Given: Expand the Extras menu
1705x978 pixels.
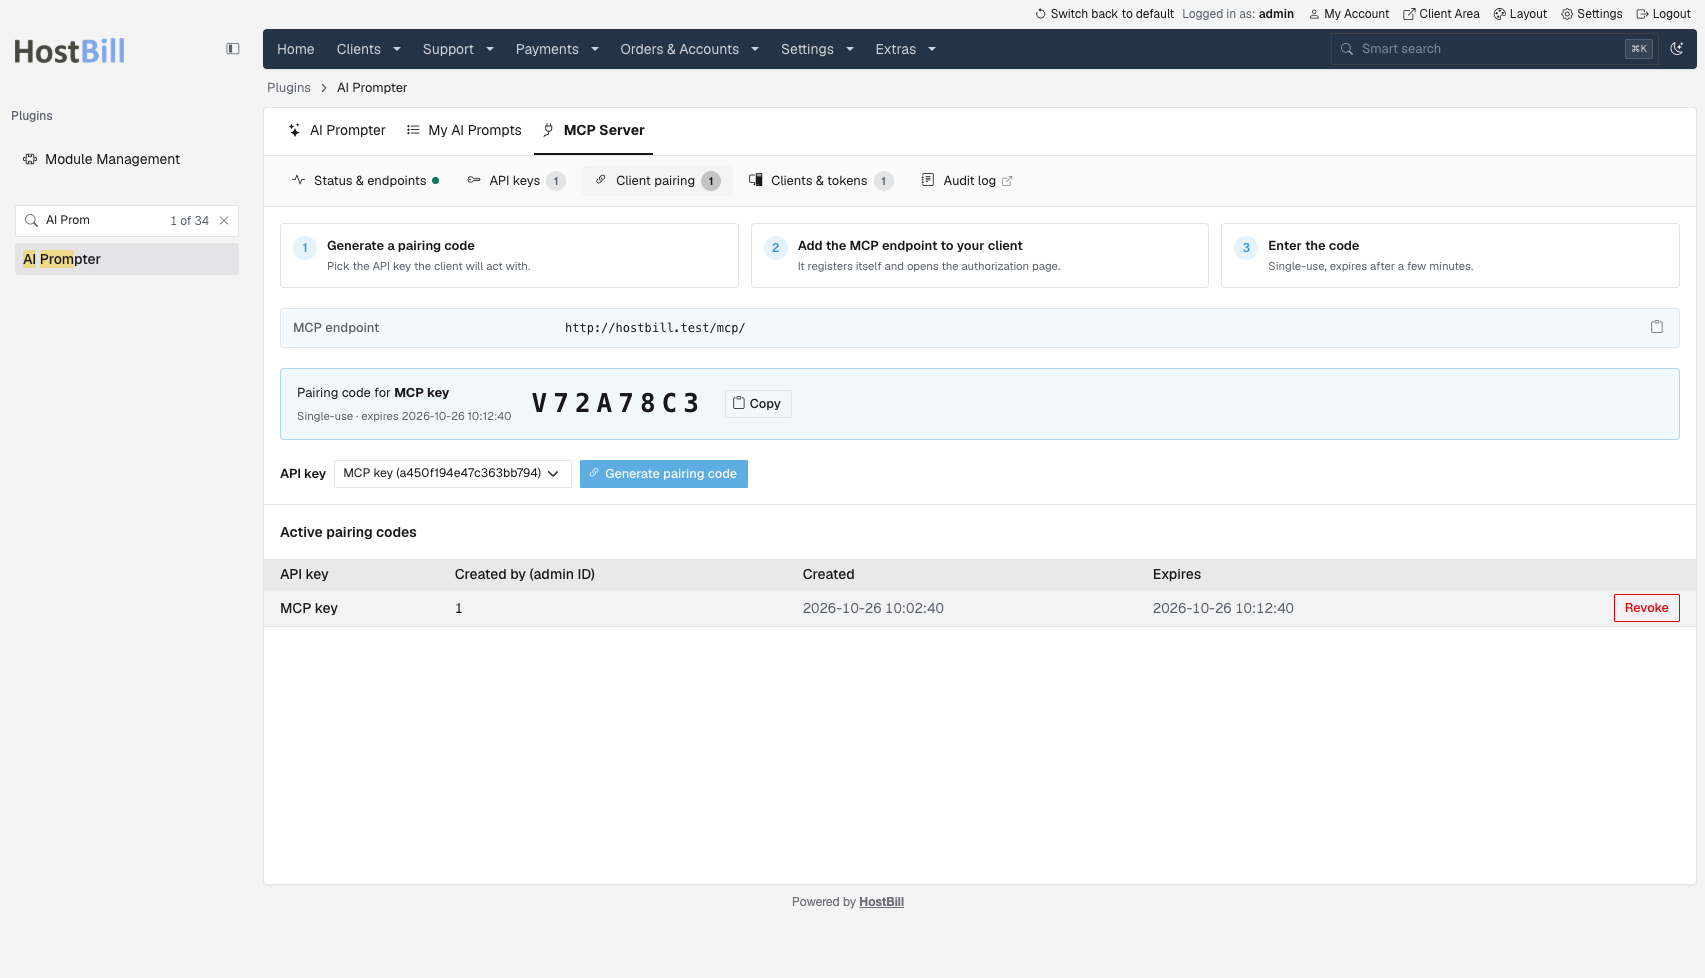Looking at the screenshot, I should click(x=905, y=49).
